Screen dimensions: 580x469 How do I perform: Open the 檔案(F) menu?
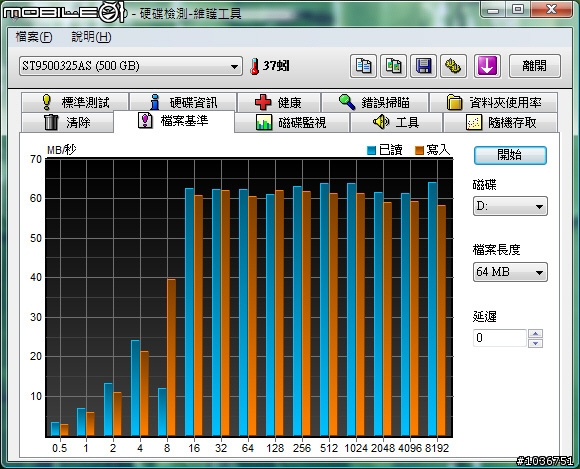coord(34,37)
